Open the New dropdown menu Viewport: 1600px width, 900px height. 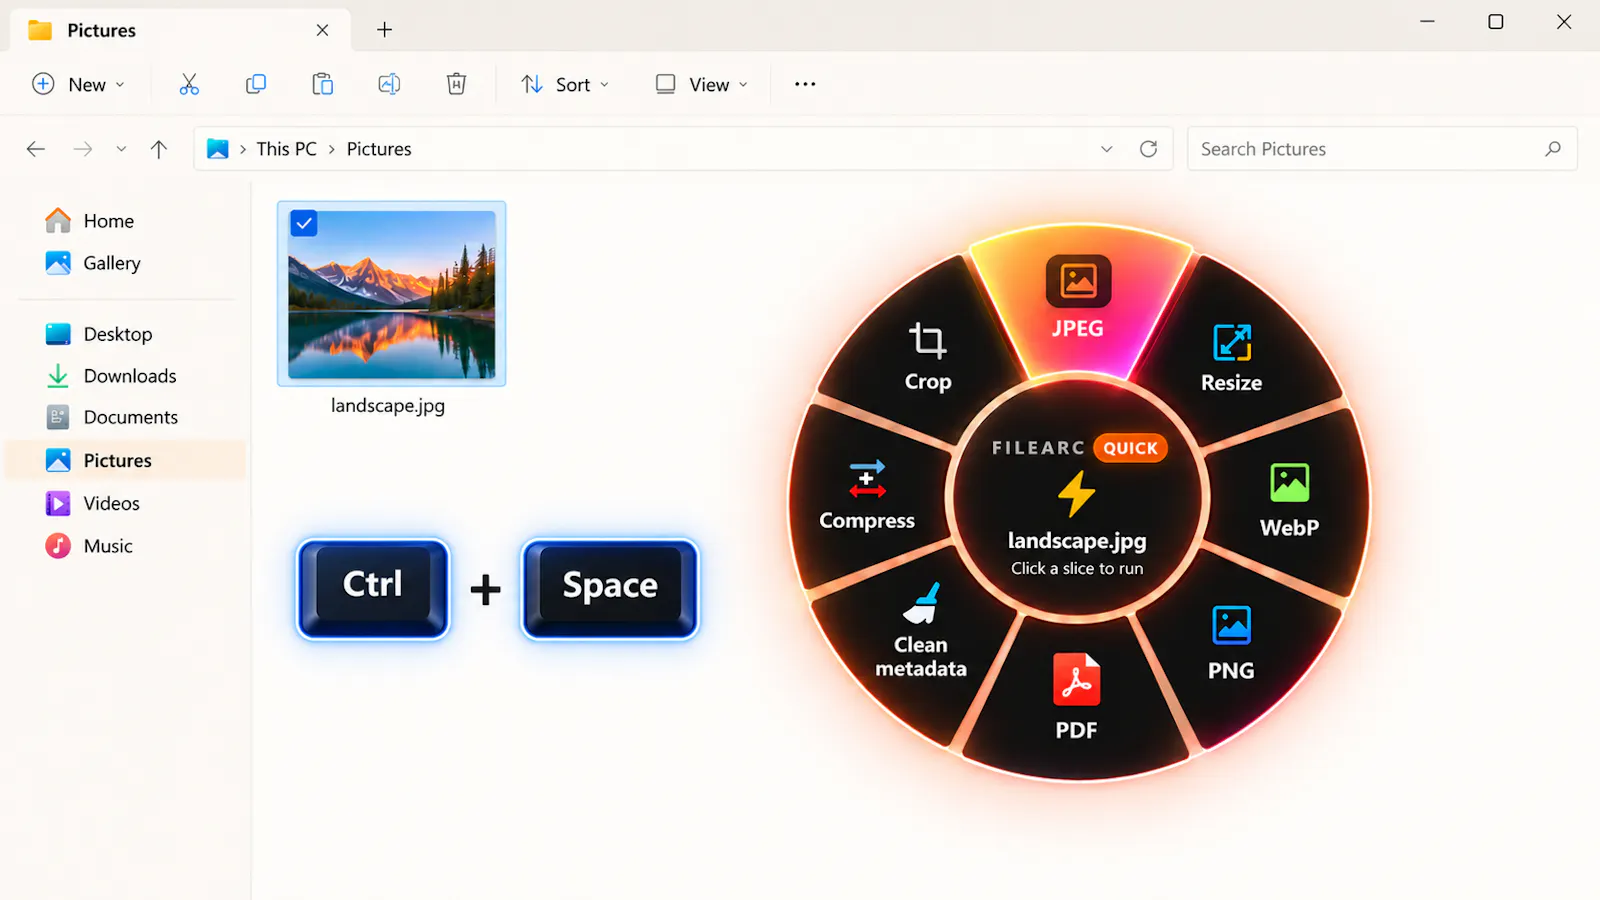point(79,84)
